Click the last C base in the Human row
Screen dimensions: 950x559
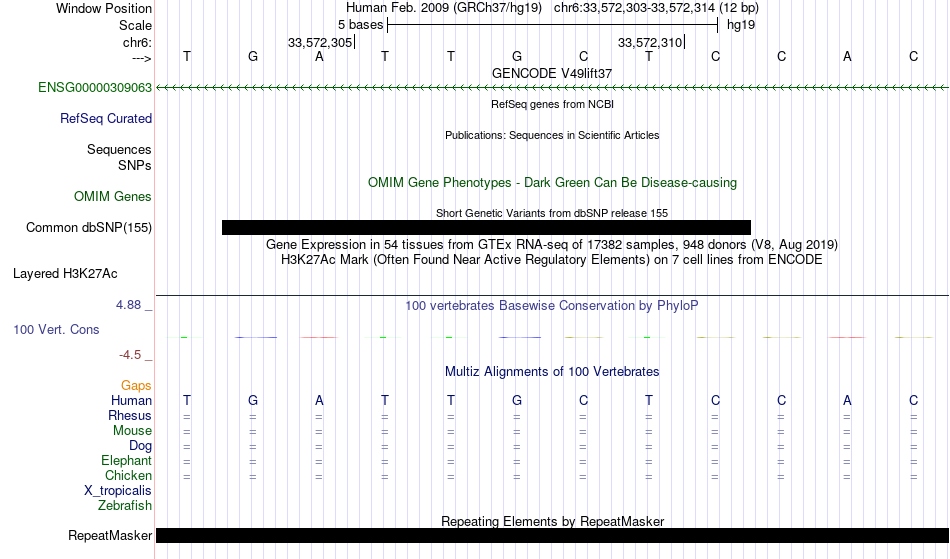[913, 400]
